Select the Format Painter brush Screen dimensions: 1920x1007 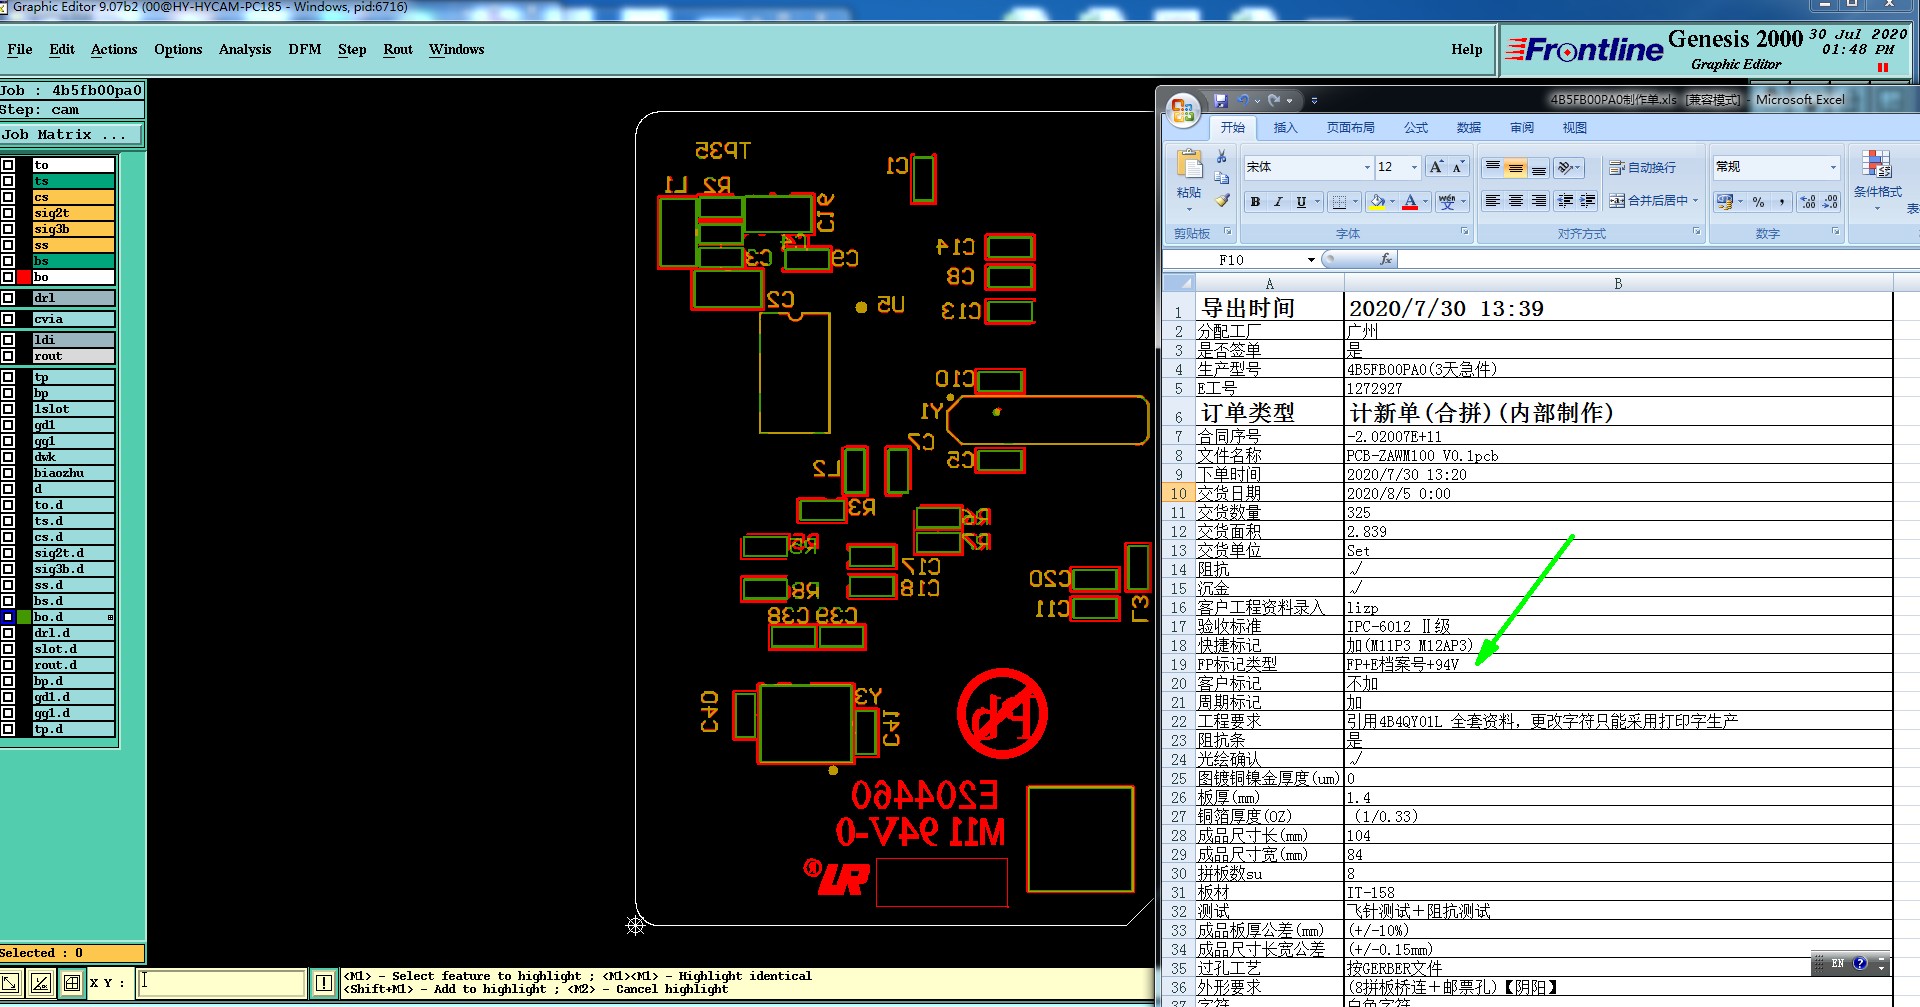(1222, 200)
